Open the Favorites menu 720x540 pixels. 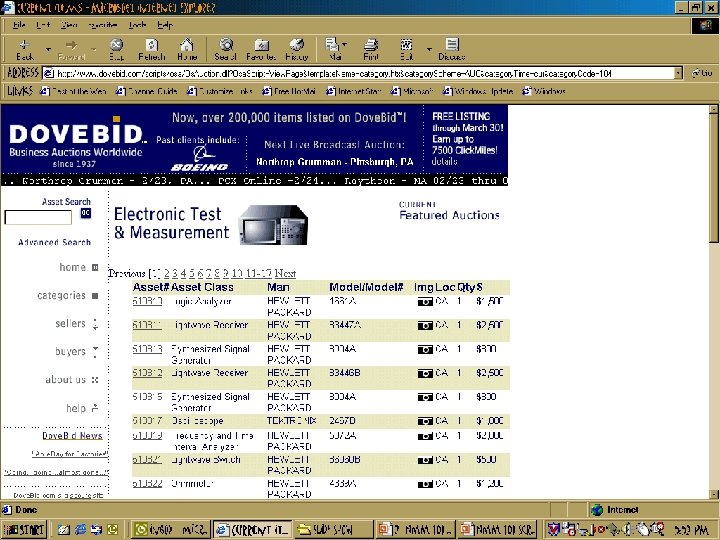pos(103,25)
